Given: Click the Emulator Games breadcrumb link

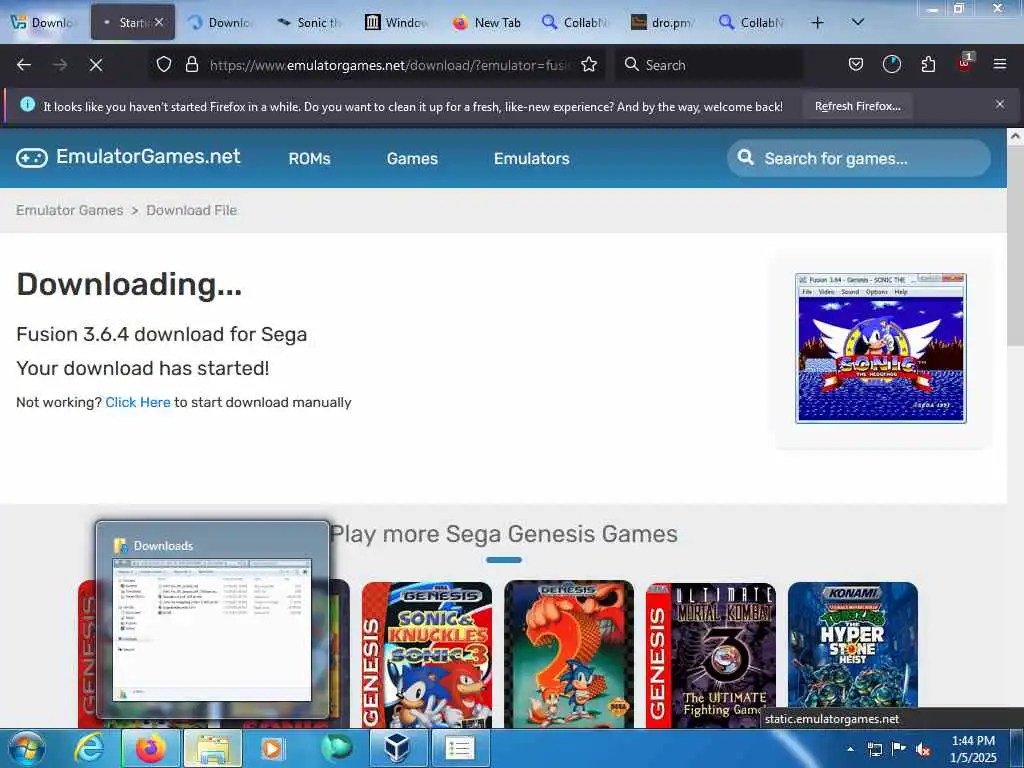Looking at the screenshot, I should (70, 210).
